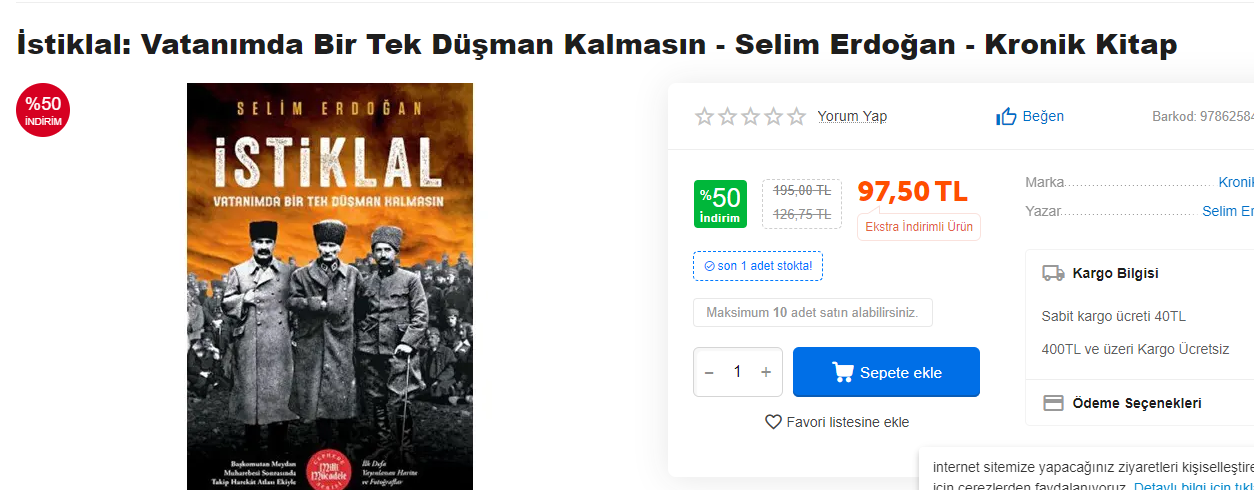Open the Yorum Yap review link

click(852, 116)
